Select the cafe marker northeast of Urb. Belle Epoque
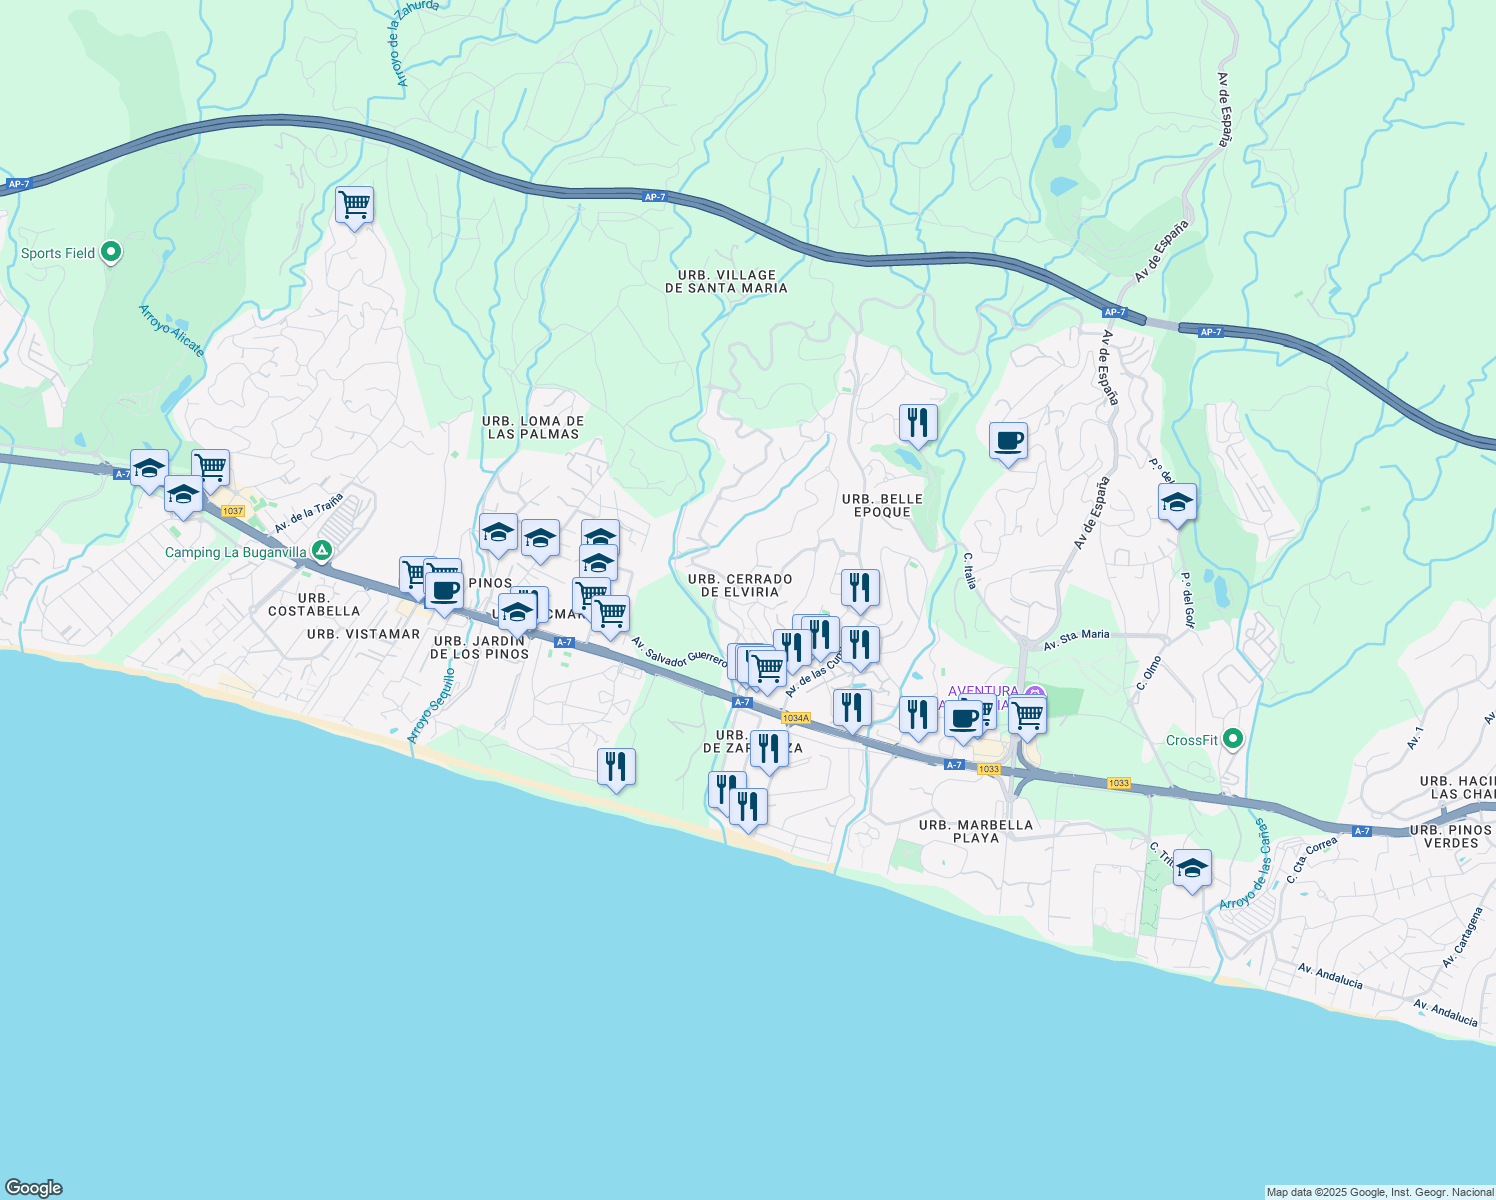This screenshot has width=1496, height=1200. tap(1008, 441)
